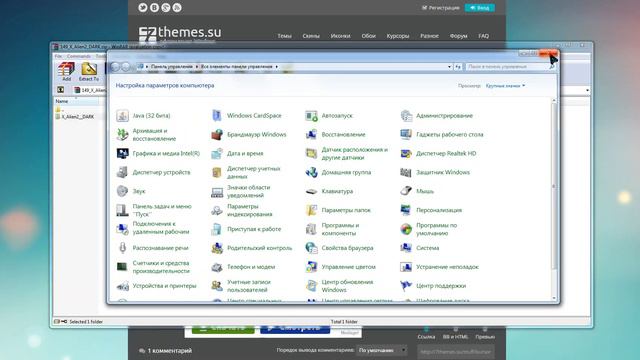Image resolution: width=640 pixels, height=360 pixels.
Task: Open Параметры индексирования icon
Action: [x=217, y=210]
